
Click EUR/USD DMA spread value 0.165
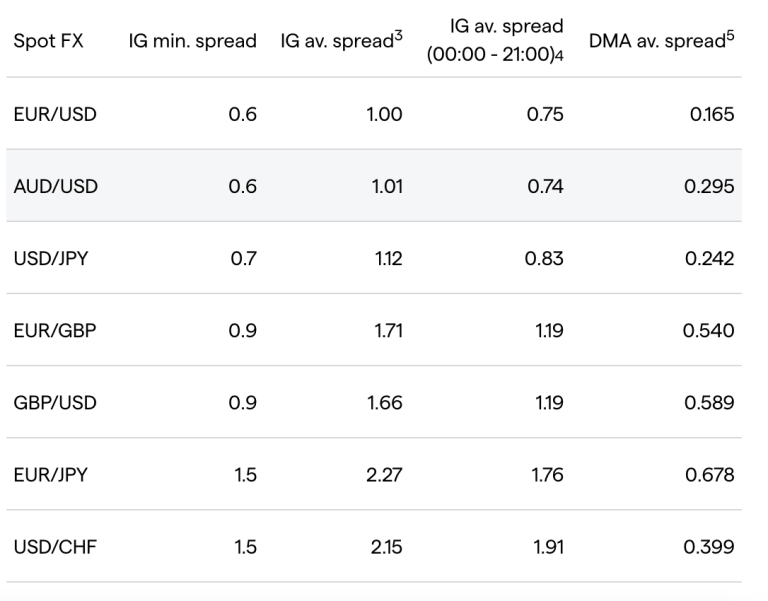click(712, 115)
